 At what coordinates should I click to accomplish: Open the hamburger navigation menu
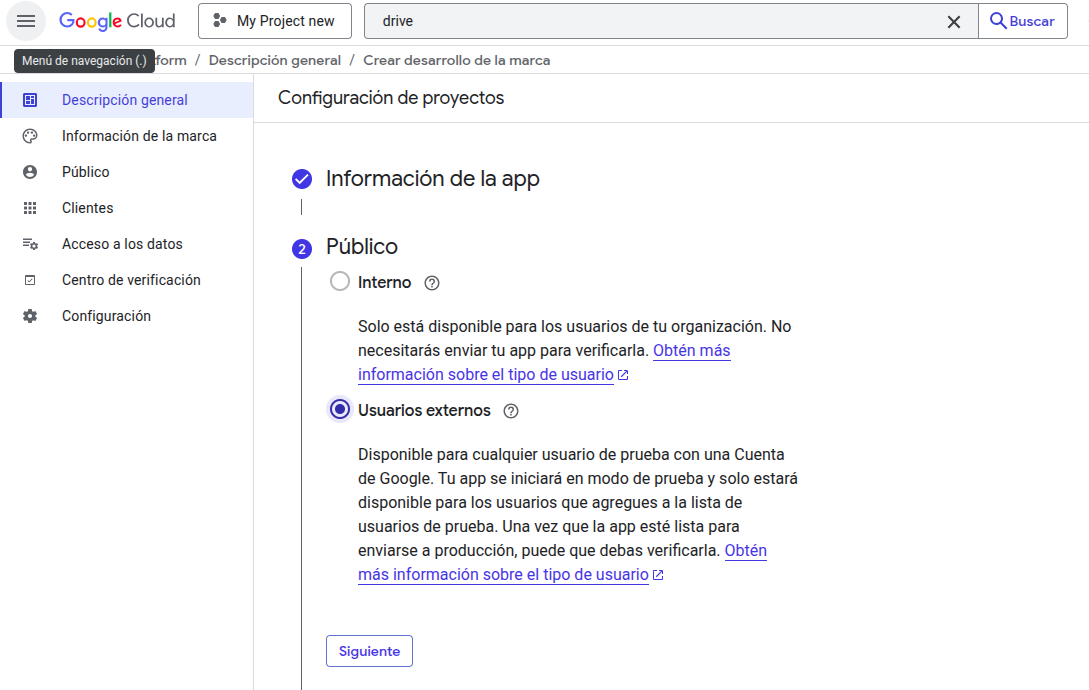click(x=26, y=21)
